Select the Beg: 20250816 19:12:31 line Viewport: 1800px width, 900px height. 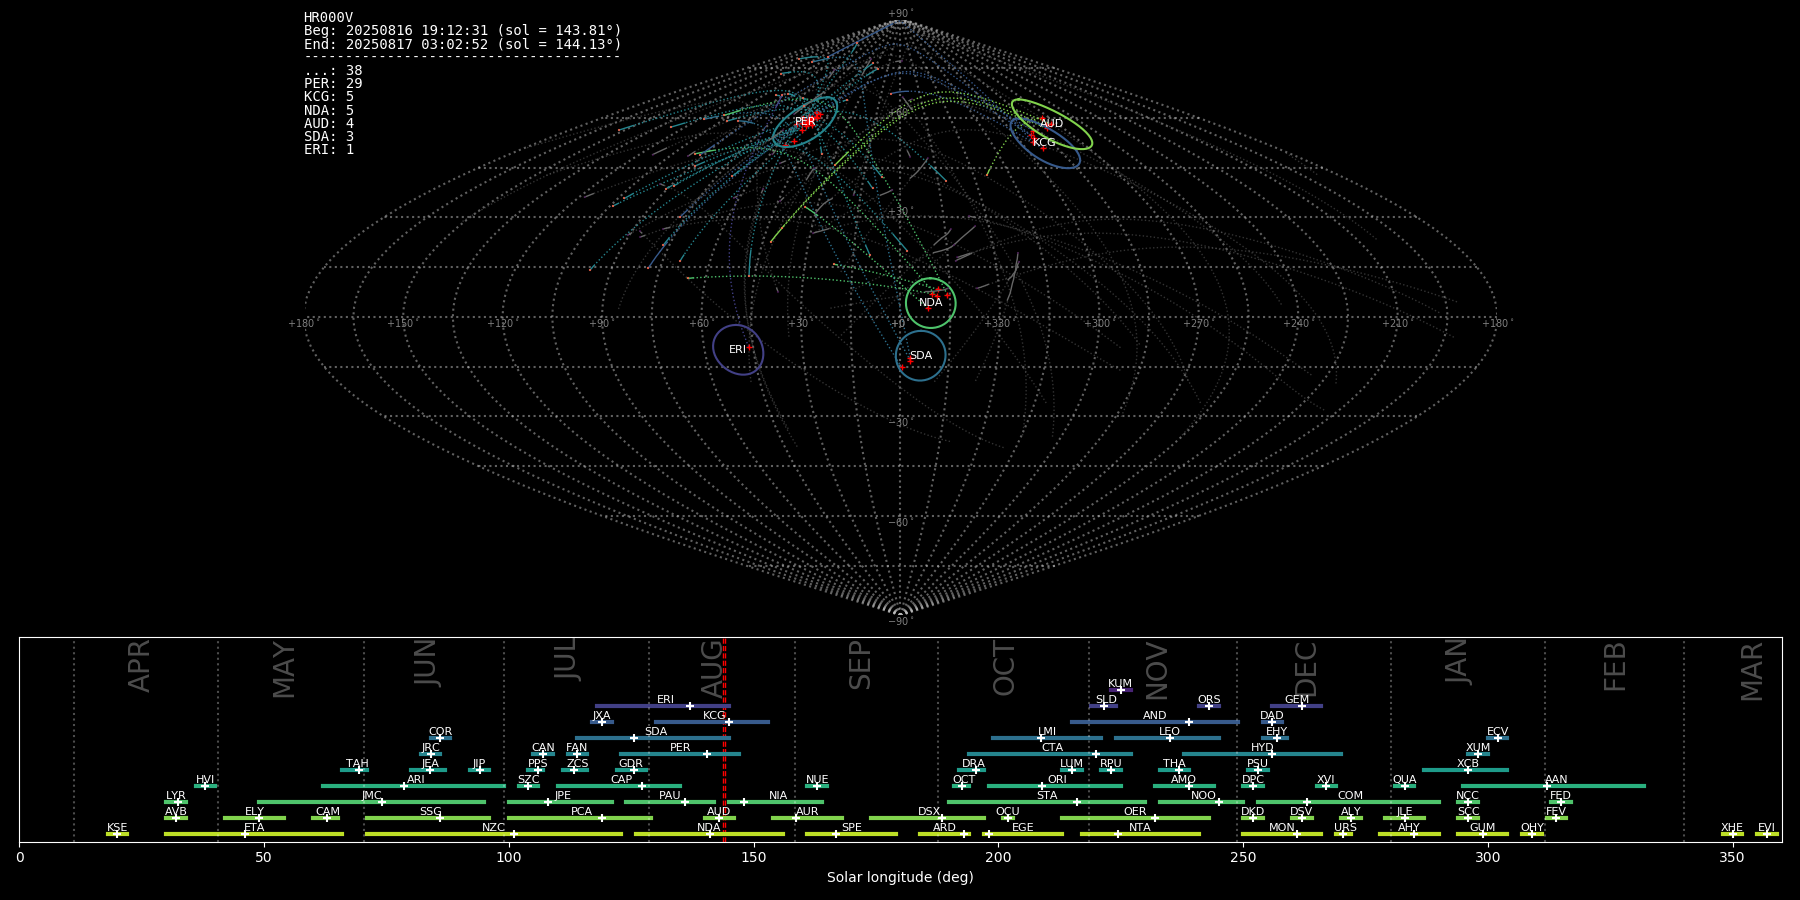click(463, 31)
